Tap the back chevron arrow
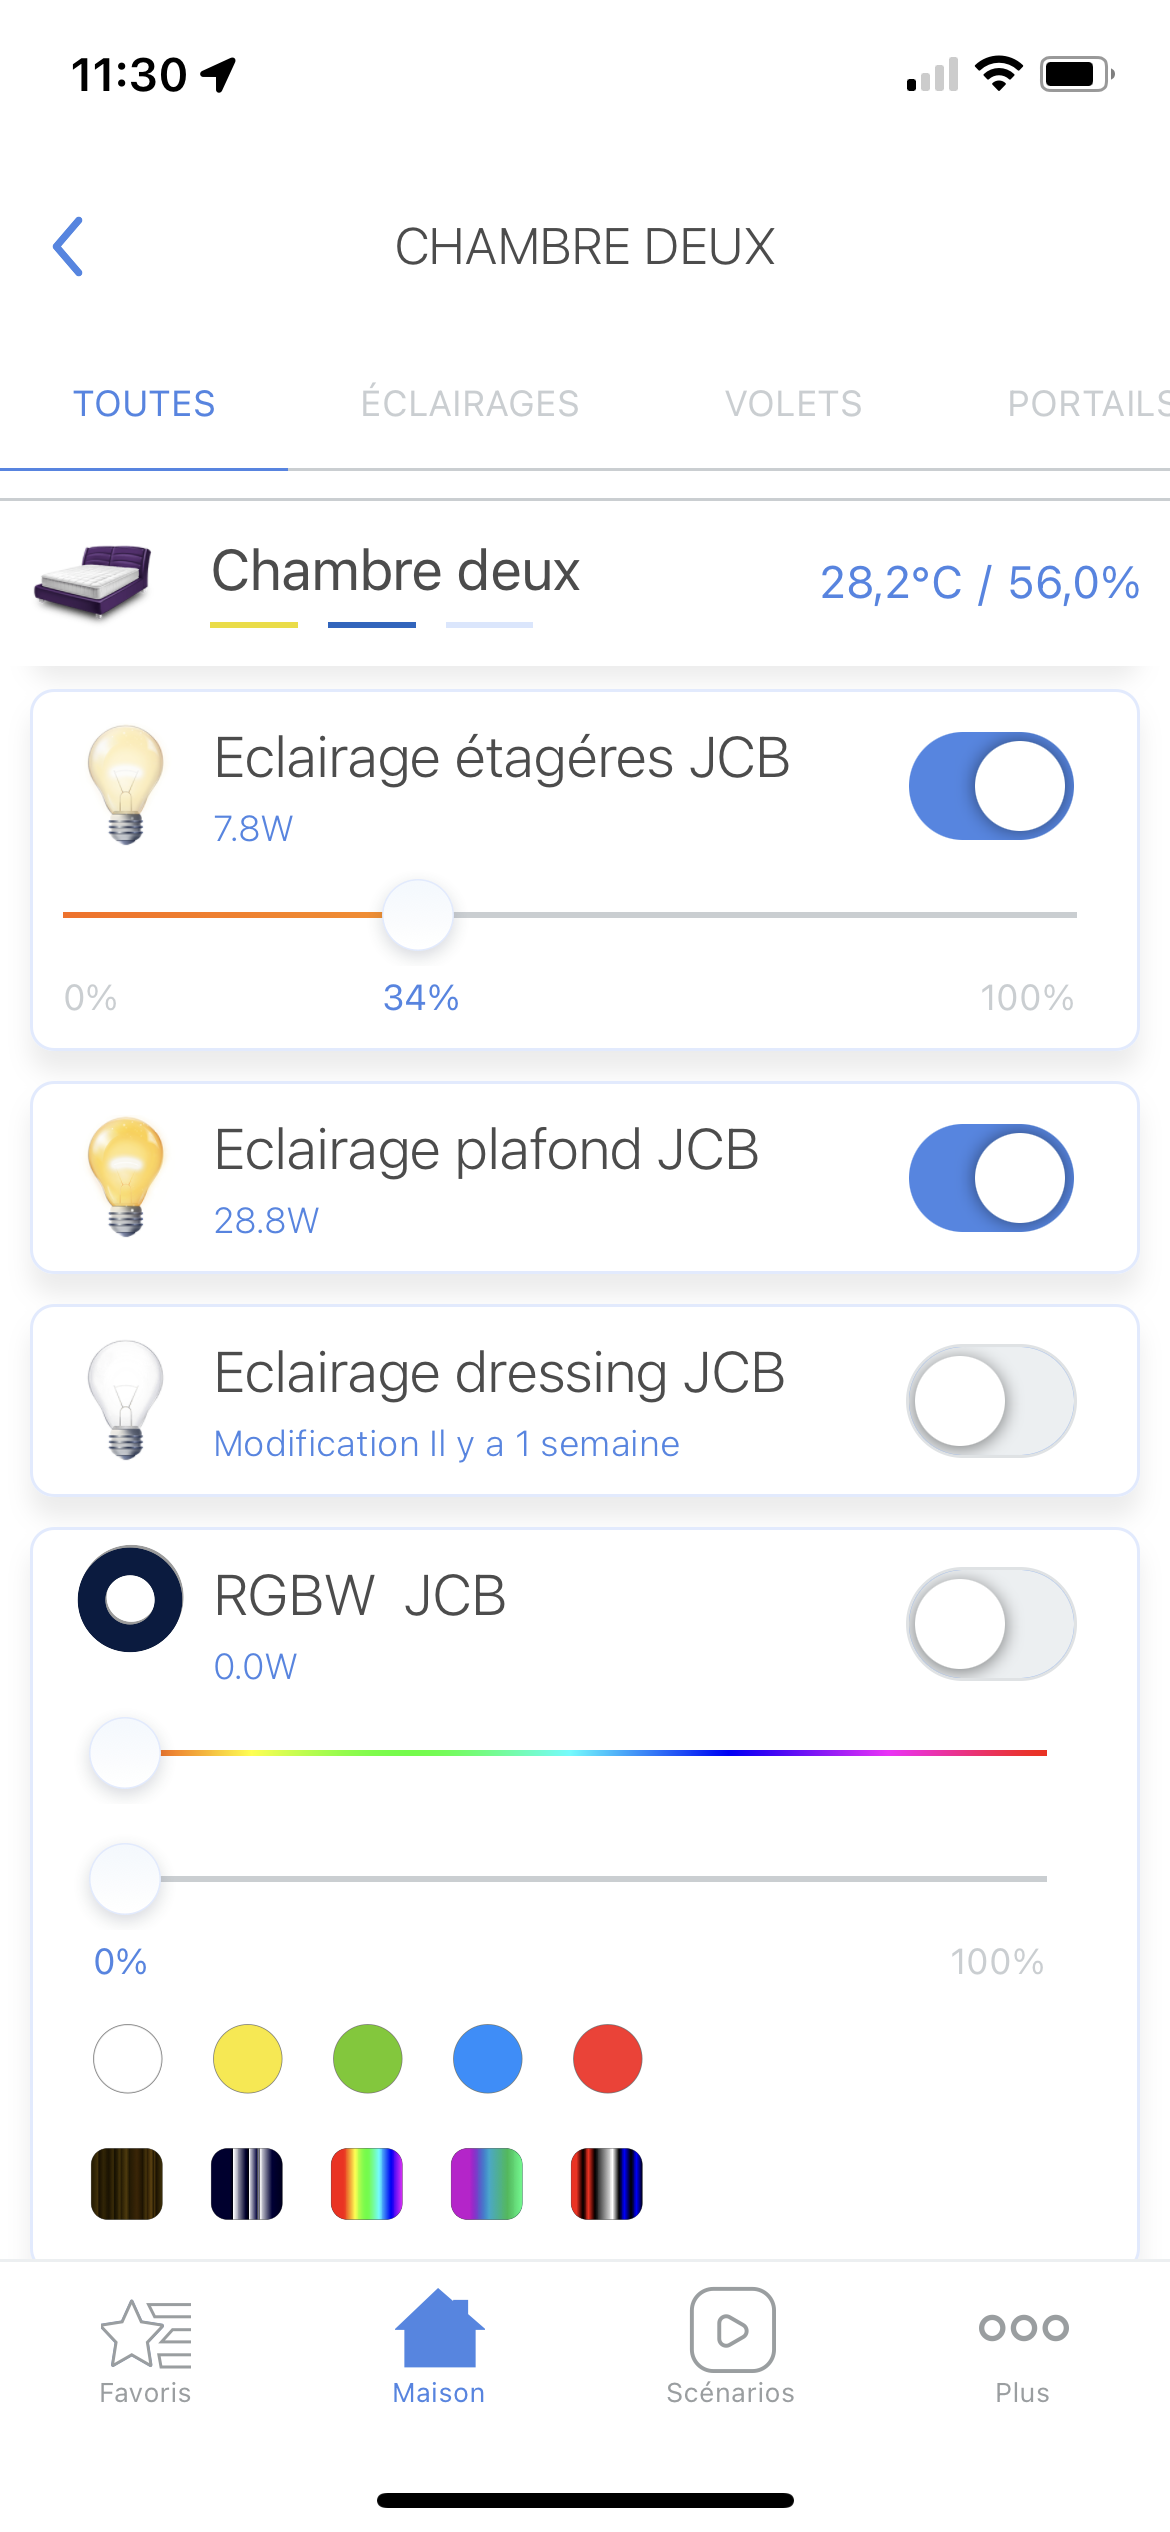 tap(68, 246)
